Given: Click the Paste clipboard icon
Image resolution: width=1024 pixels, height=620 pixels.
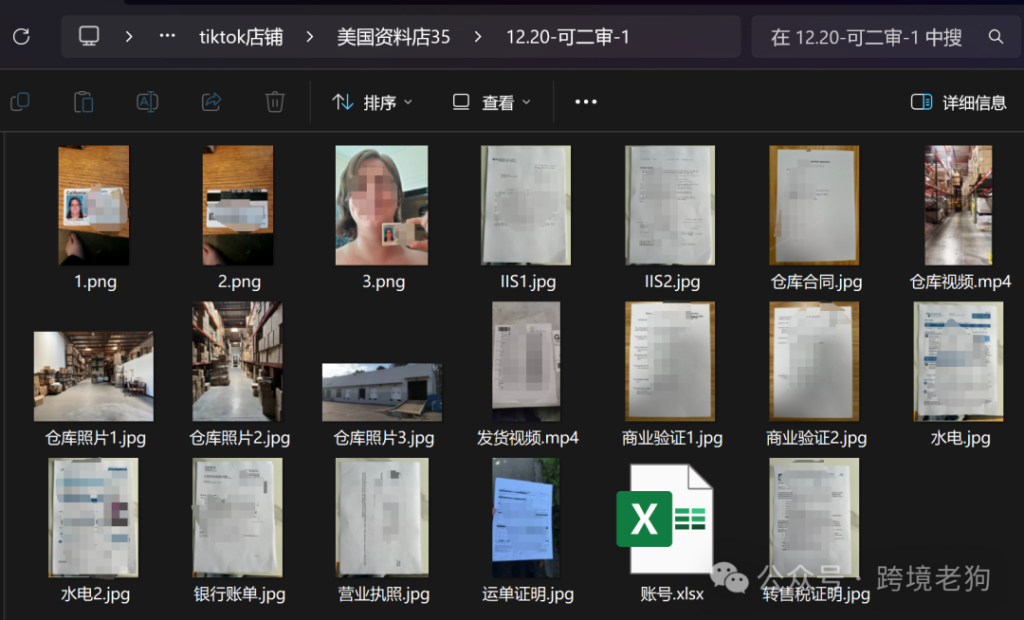Looking at the screenshot, I should (84, 102).
